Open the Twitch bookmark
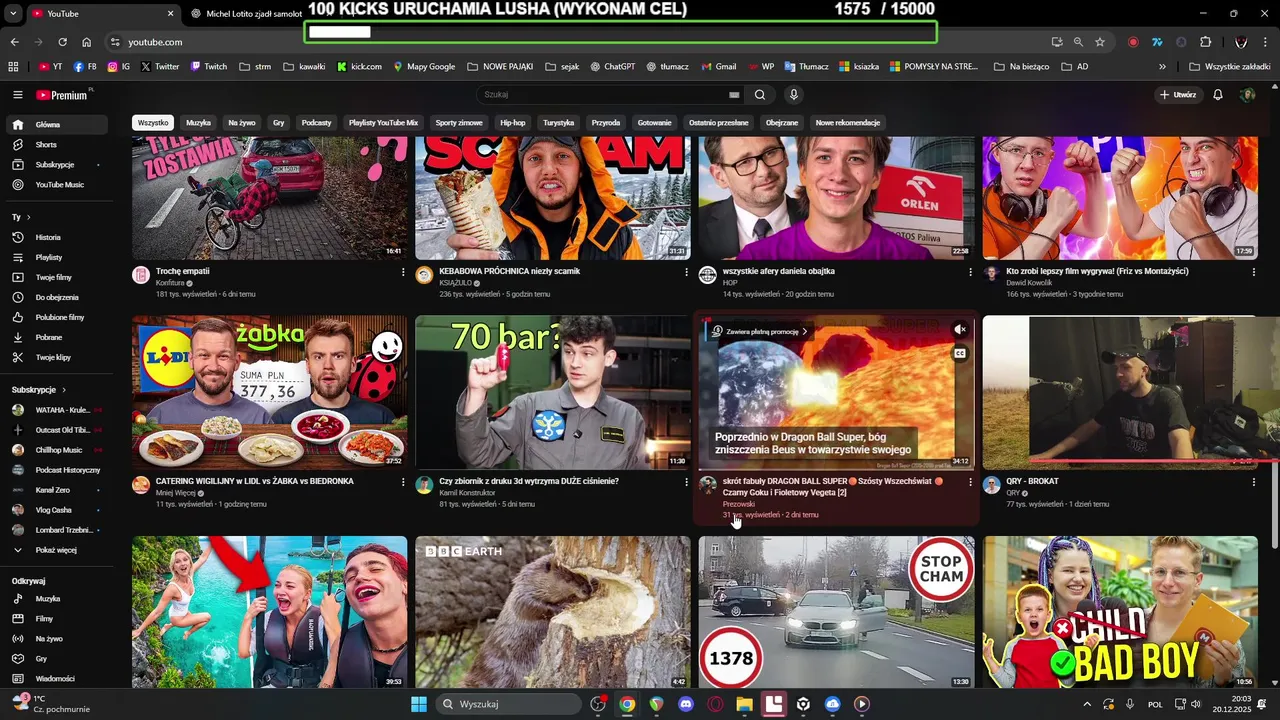This screenshot has height=720, width=1280. tap(209, 67)
